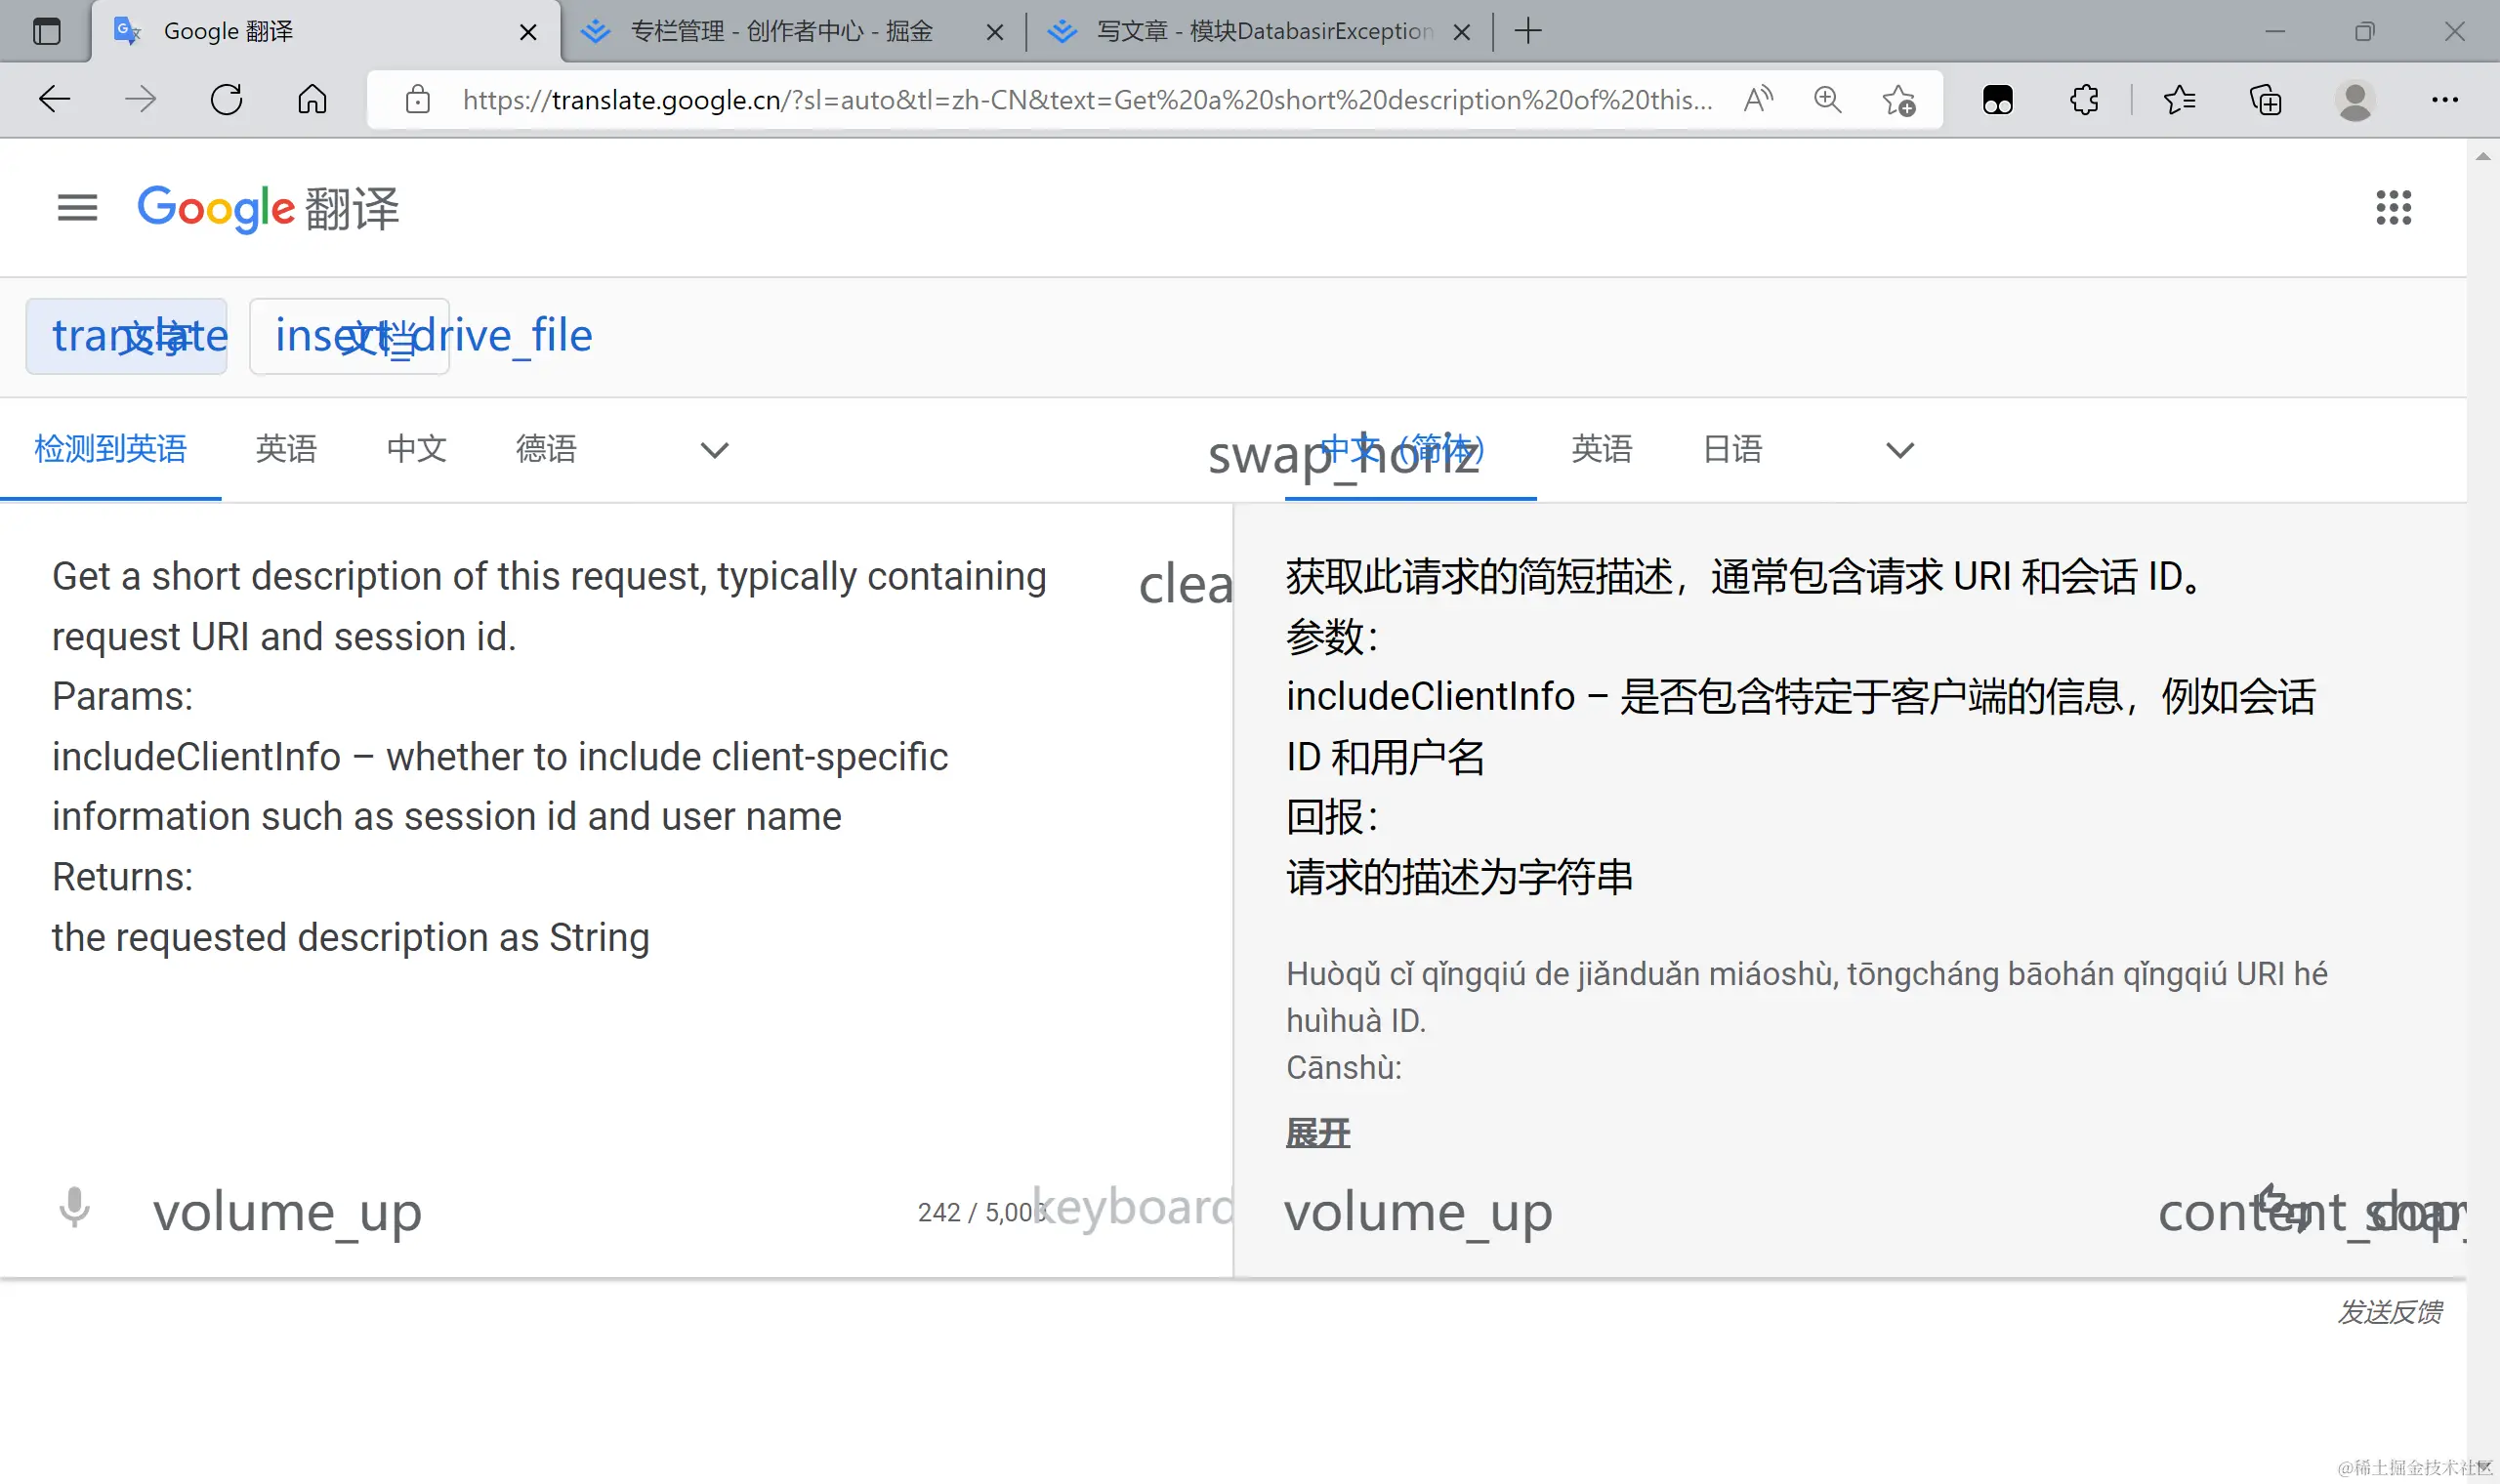This screenshot has height=1484, width=2500.
Task: Click the 发送反馈 feedback link
Action: (2388, 1311)
